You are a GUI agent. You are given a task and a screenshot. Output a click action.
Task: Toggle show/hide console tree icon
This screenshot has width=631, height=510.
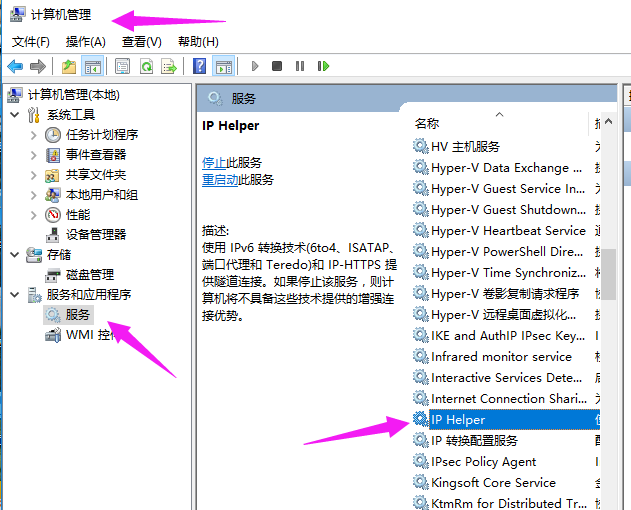[x=92, y=66]
